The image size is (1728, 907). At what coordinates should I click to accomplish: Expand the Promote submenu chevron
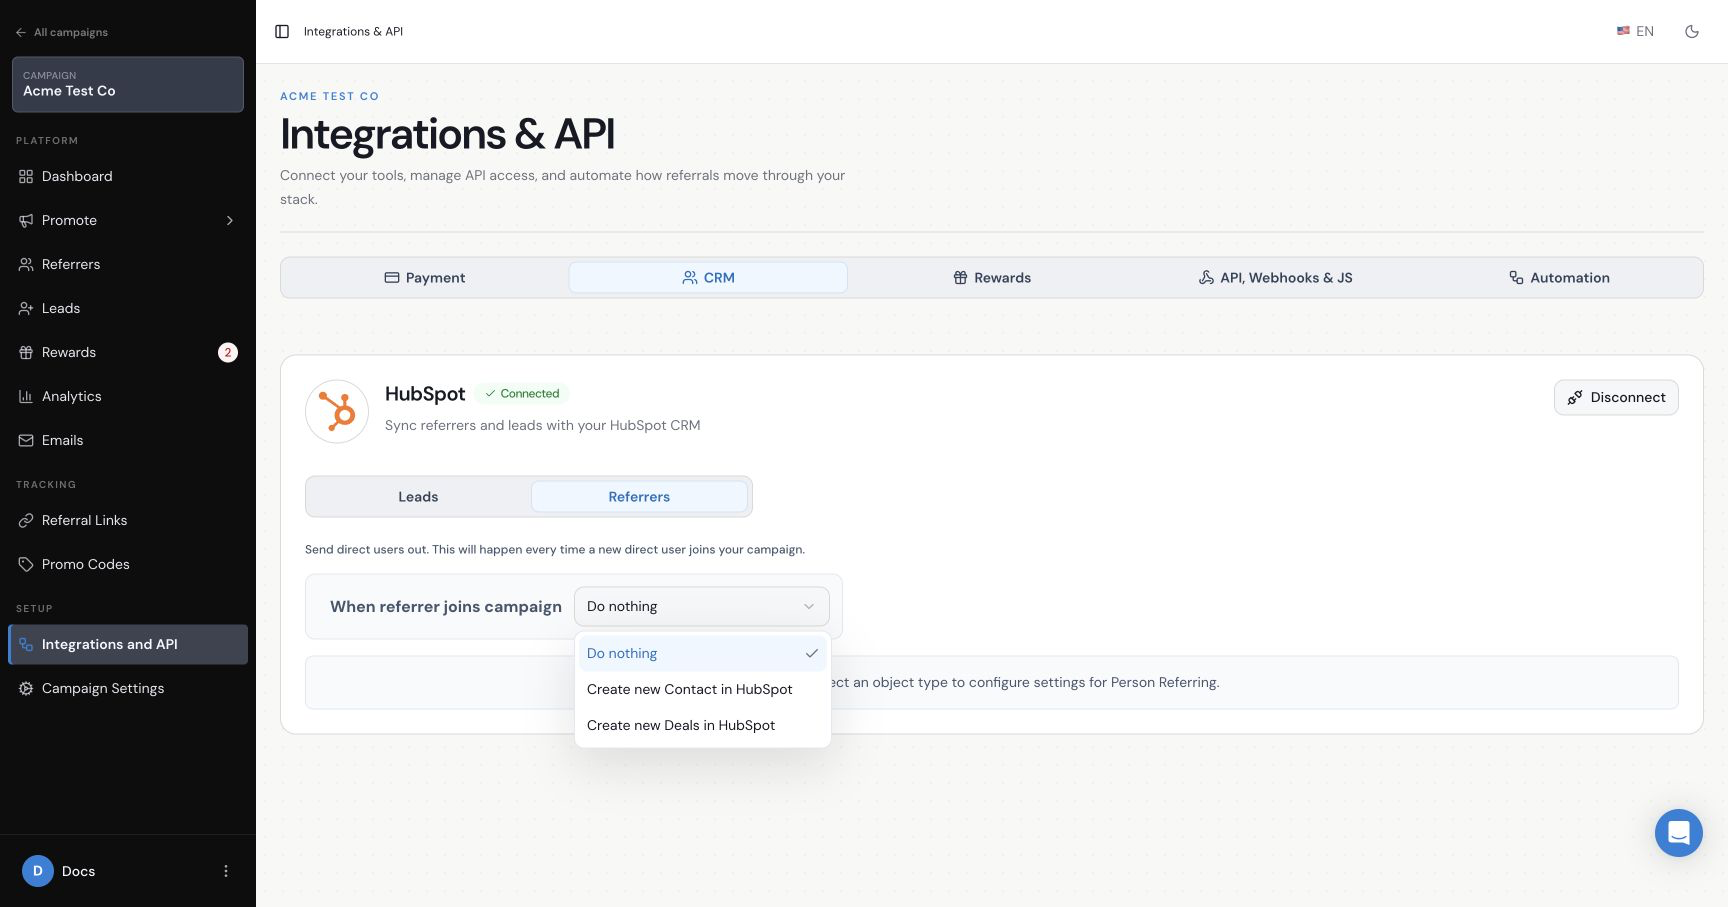click(x=230, y=220)
